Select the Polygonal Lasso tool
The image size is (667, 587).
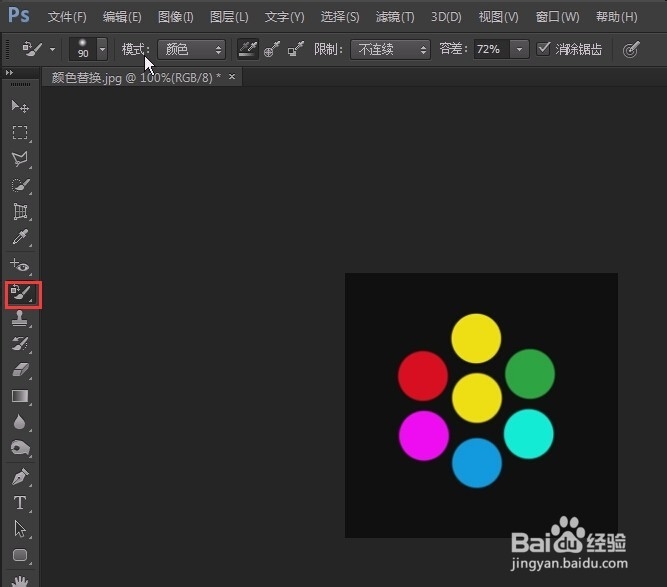[x=20, y=159]
